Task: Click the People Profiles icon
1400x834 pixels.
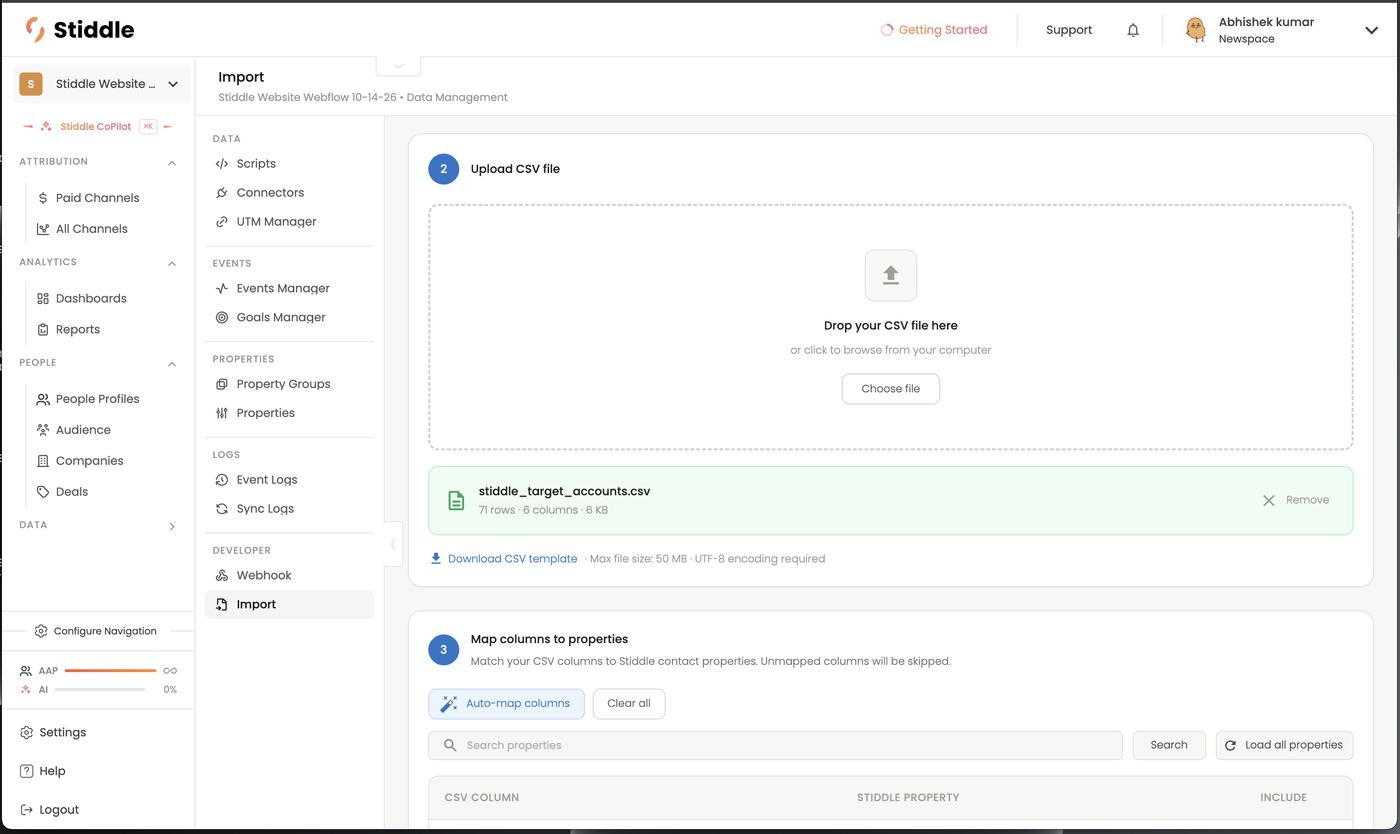Action: click(x=43, y=399)
